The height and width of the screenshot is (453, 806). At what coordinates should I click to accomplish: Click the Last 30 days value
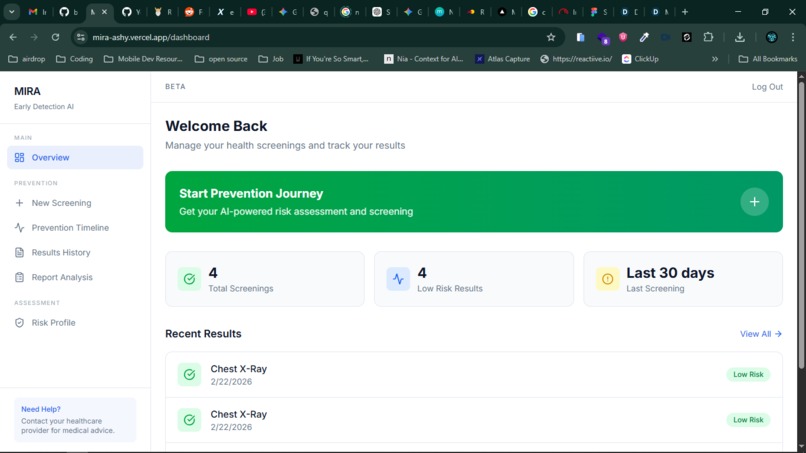coord(670,273)
